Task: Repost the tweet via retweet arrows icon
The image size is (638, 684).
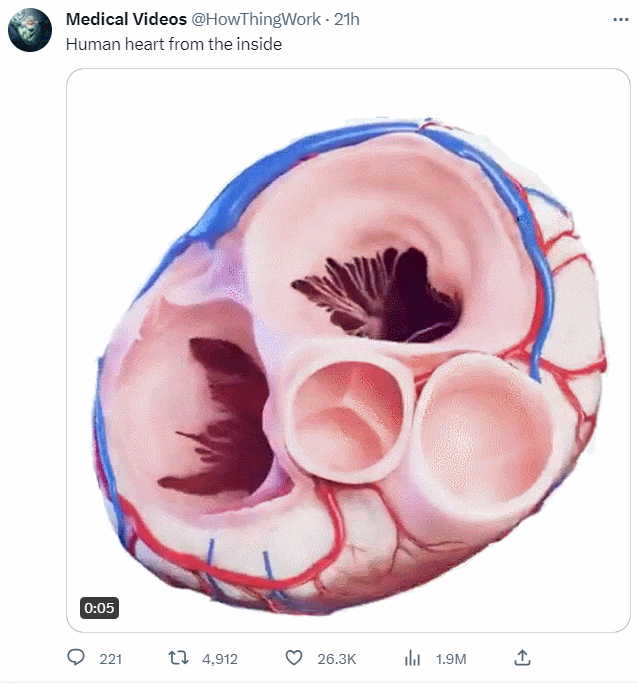Action: 178,658
